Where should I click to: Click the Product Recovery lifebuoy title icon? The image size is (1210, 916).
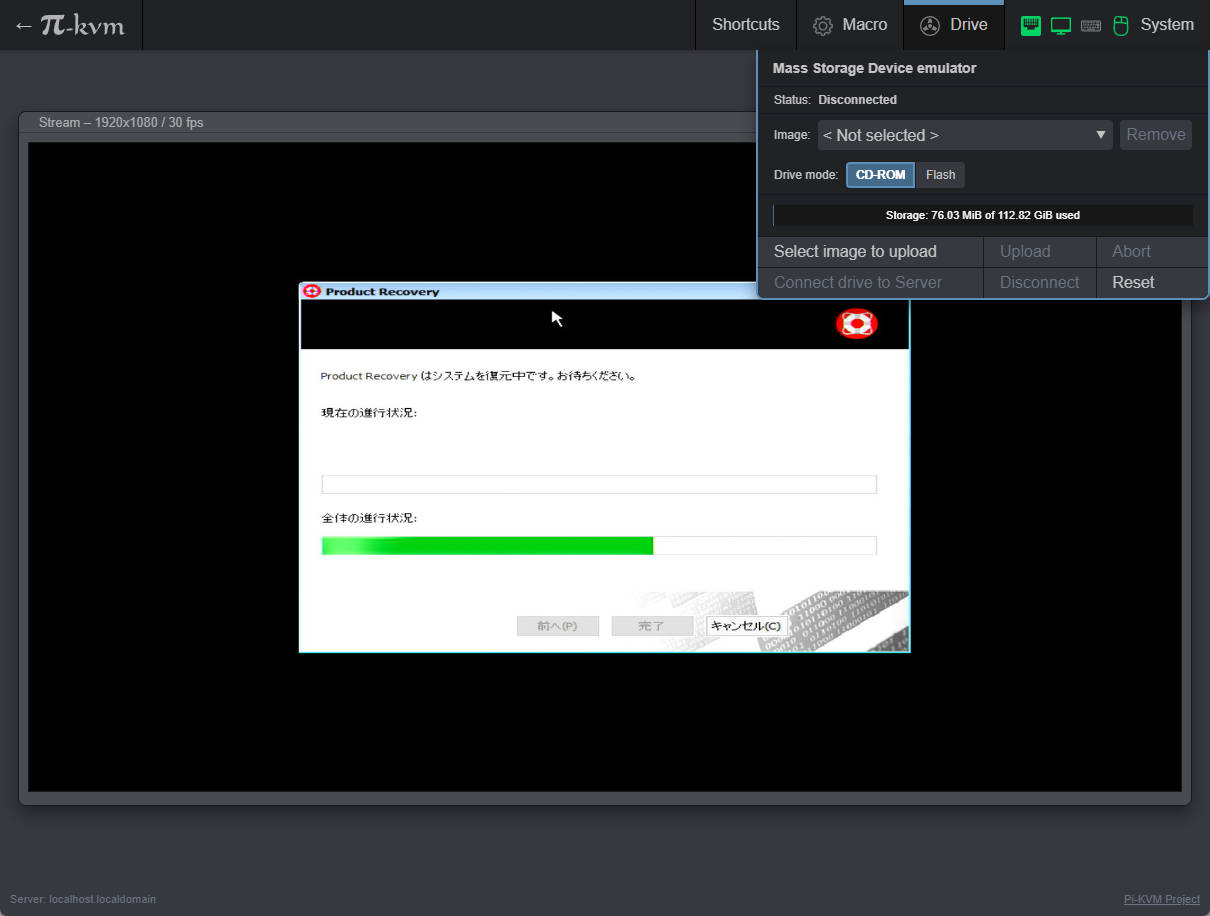tap(311, 291)
